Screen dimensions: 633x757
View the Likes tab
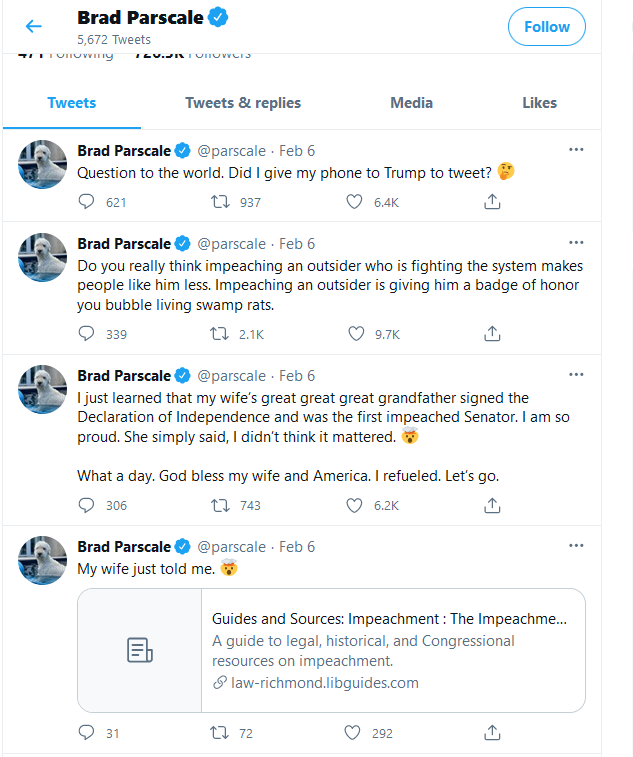(539, 103)
